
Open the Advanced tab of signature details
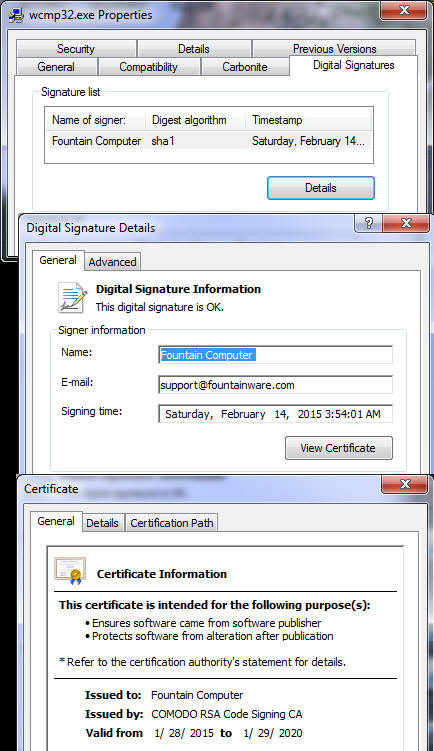click(x=112, y=262)
